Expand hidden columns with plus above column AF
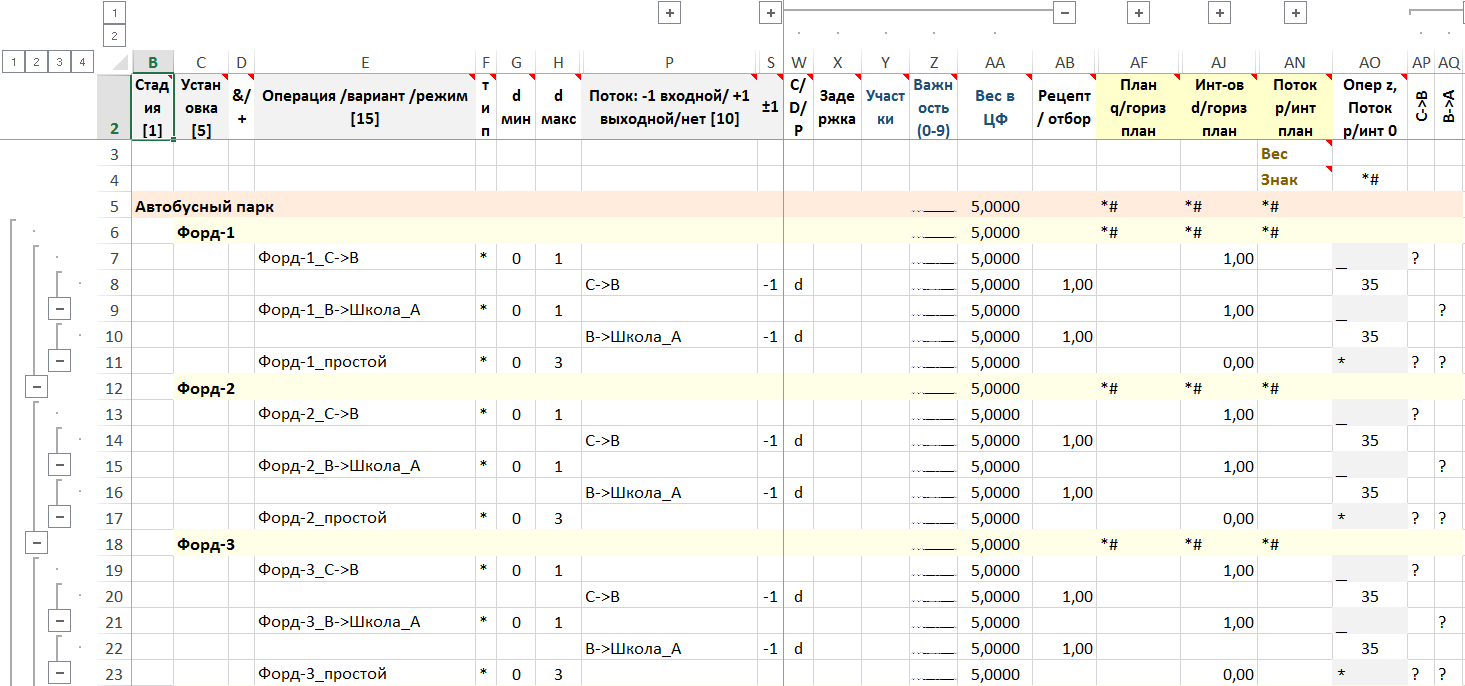The image size is (1465, 686). pyautogui.click(x=1138, y=13)
